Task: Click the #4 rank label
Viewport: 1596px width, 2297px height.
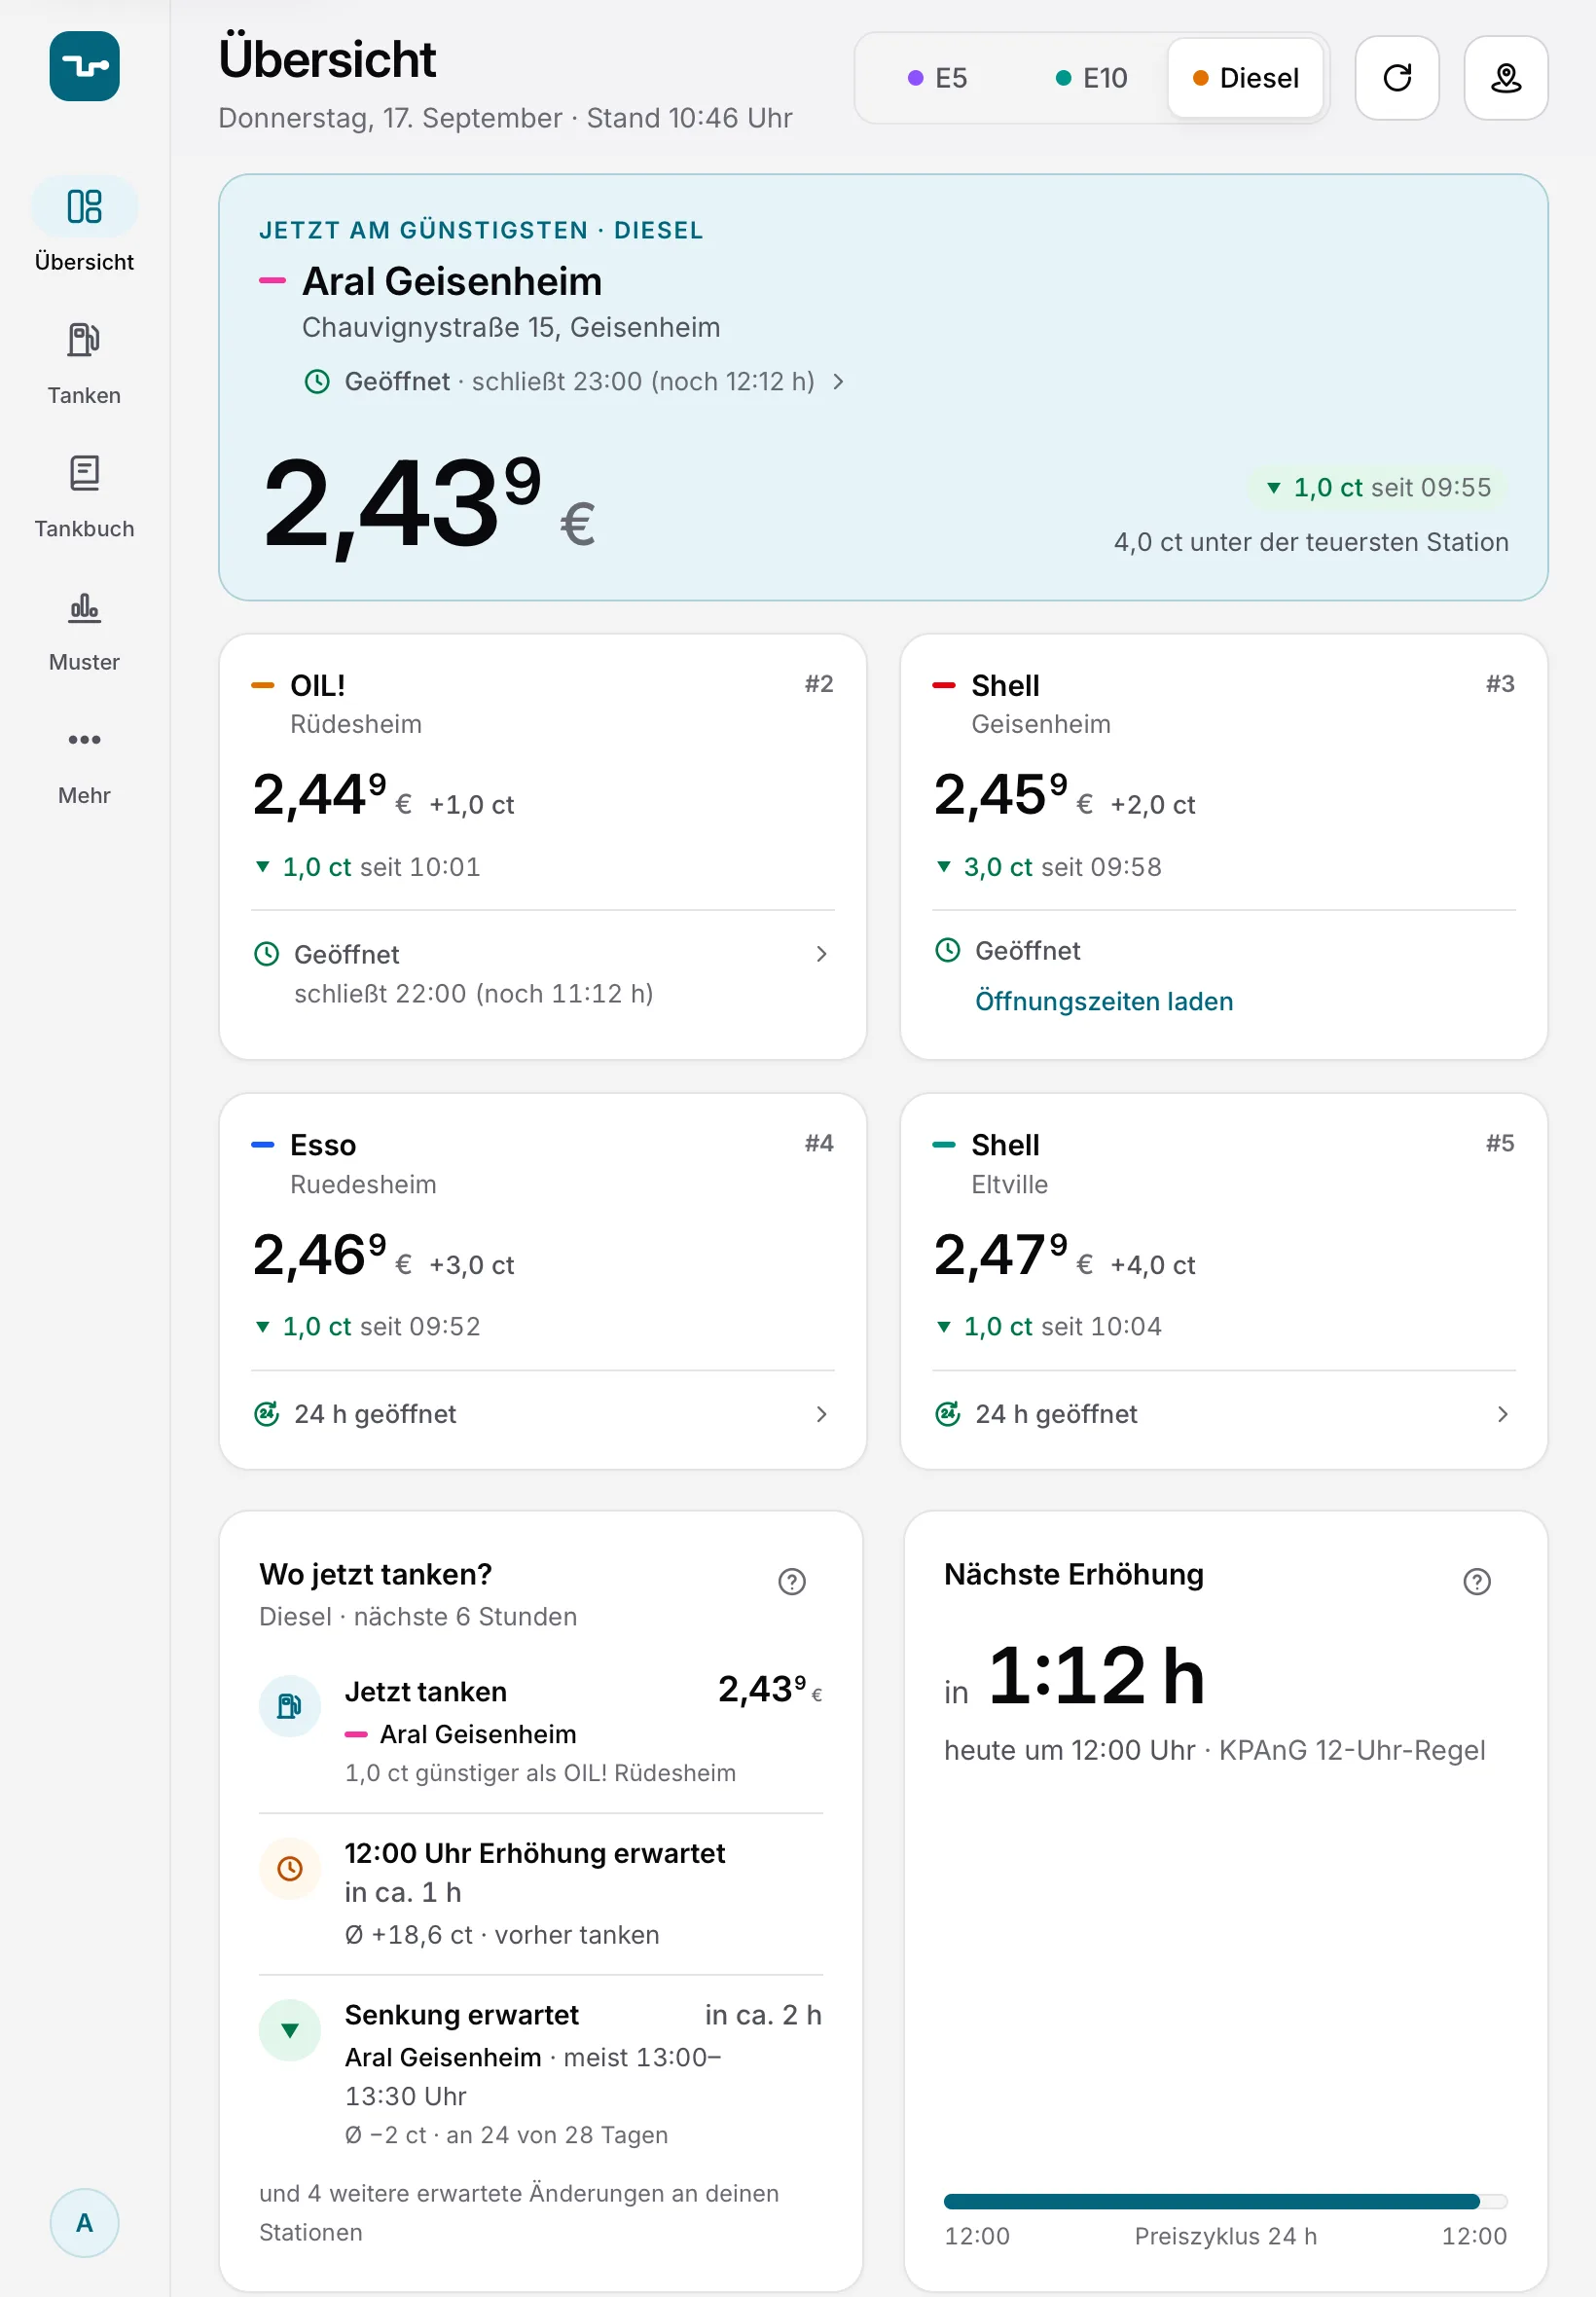Action: click(x=819, y=1143)
